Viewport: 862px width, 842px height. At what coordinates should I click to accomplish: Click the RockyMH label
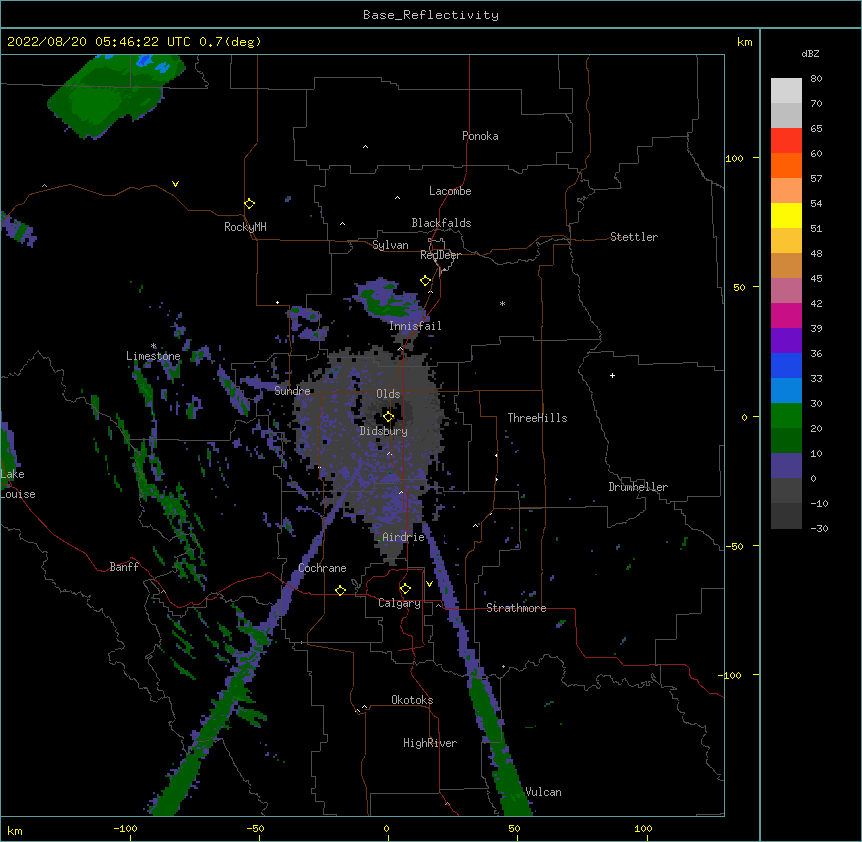tap(245, 227)
